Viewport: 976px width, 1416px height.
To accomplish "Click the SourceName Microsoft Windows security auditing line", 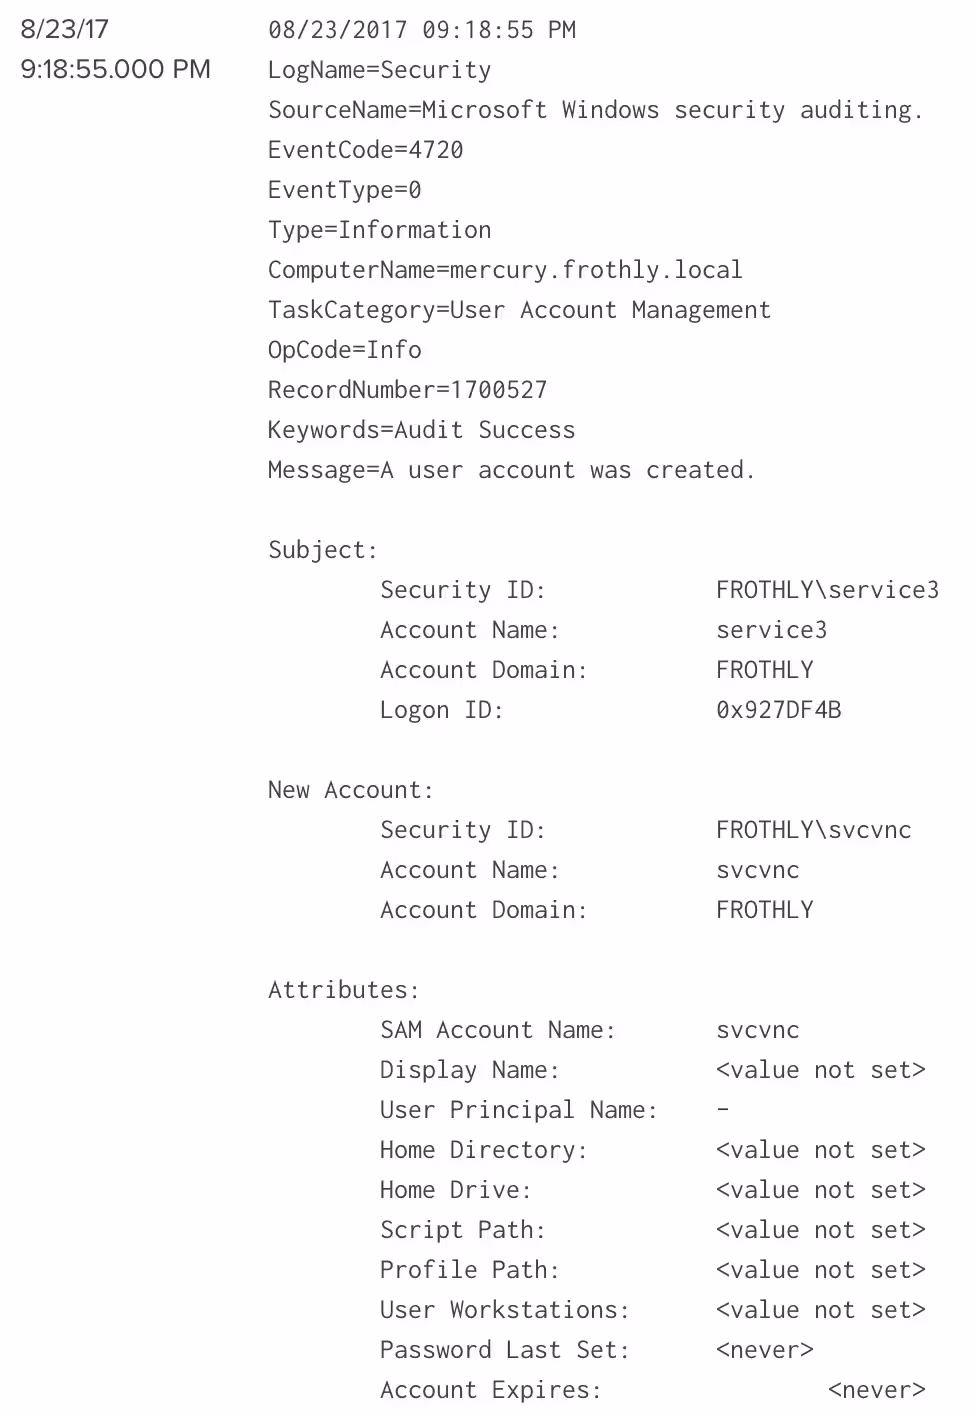I will click(595, 110).
